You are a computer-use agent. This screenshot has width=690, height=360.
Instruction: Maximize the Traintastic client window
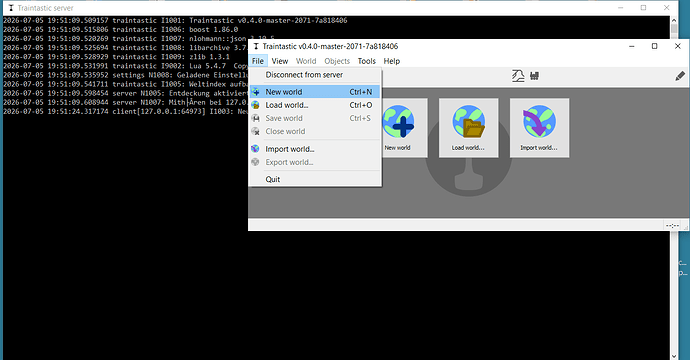click(x=654, y=46)
